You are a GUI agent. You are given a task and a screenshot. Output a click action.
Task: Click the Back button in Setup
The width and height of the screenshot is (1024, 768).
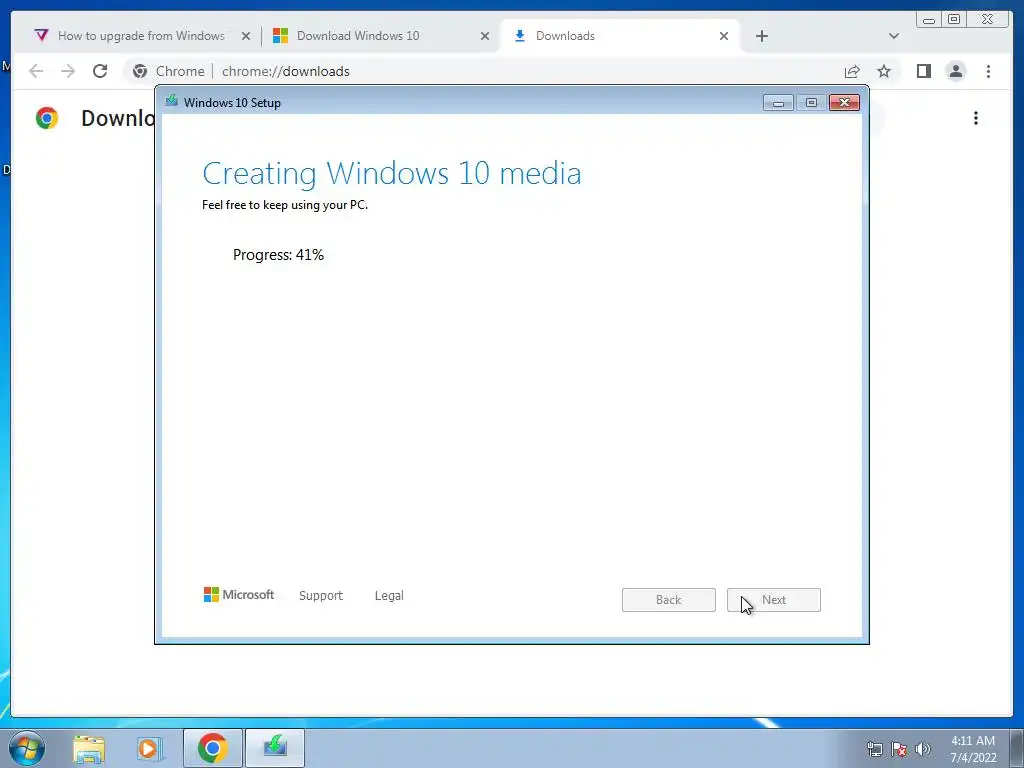coord(669,600)
